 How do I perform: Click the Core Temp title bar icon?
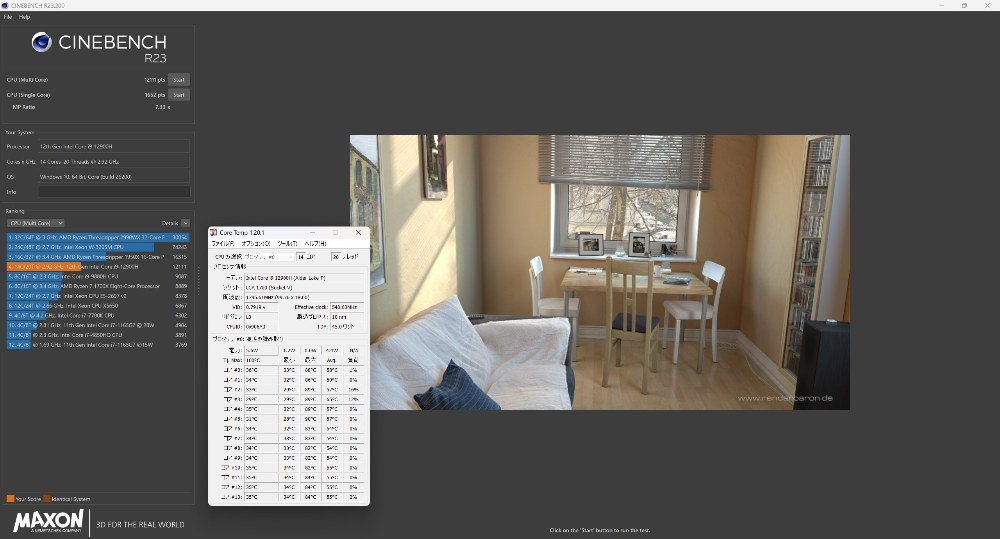(x=214, y=233)
